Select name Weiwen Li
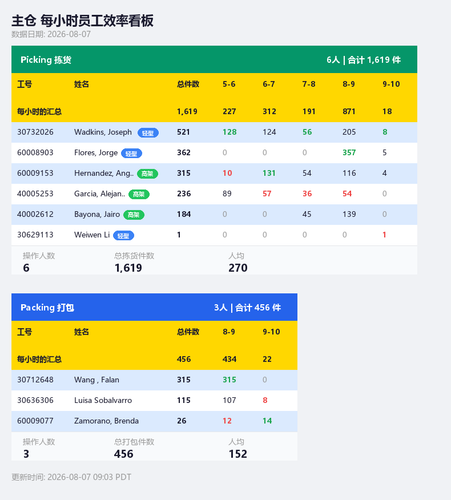Viewport: 451px width, 500px height. [x=92, y=235]
